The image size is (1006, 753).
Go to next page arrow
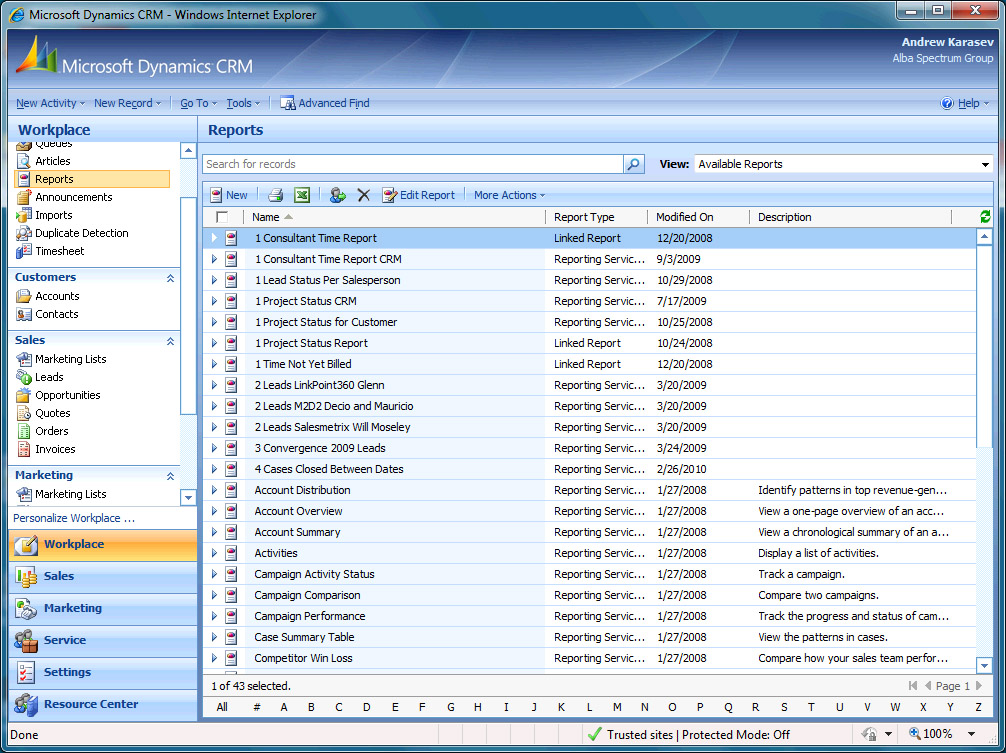pos(979,686)
